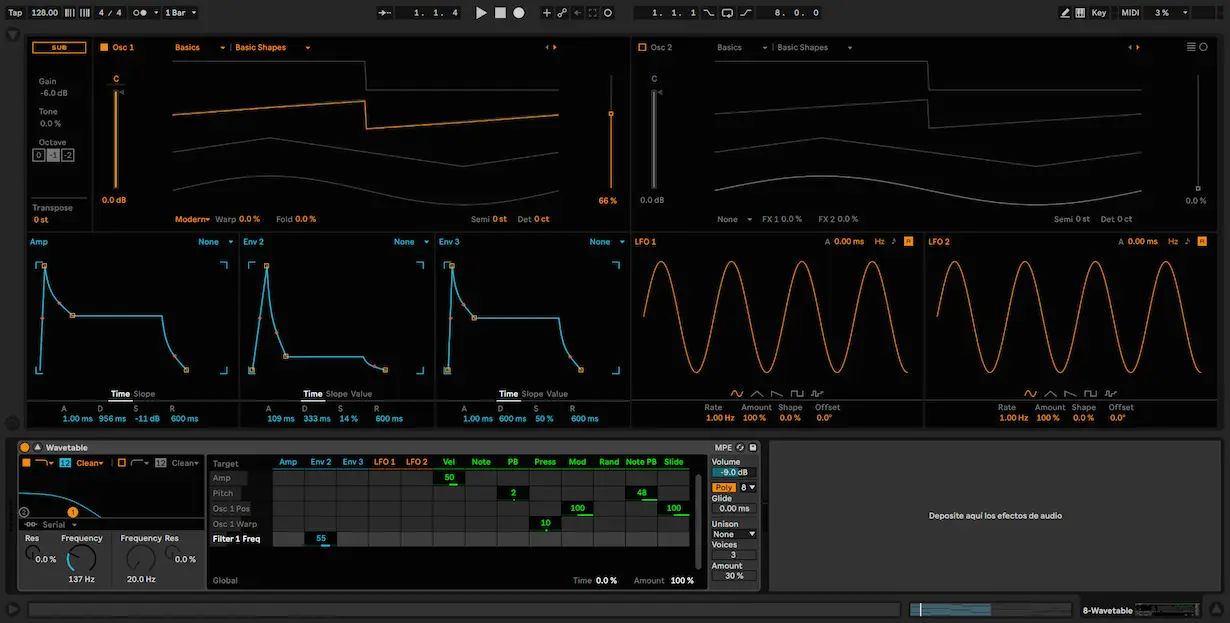Open the Osc 1 Modern effect mode dropdown
This screenshot has height=623, width=1230.
[192, 219]
